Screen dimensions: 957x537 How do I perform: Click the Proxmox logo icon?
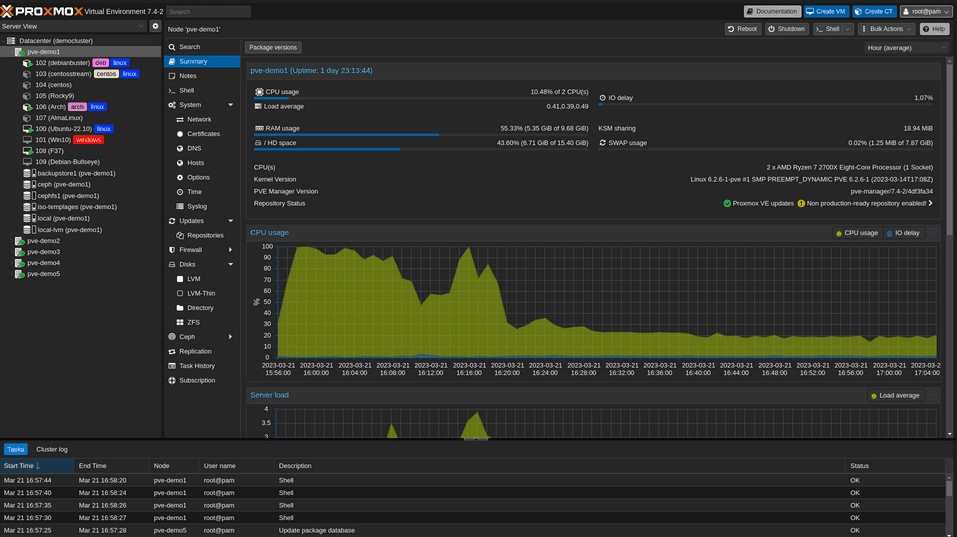7,11
